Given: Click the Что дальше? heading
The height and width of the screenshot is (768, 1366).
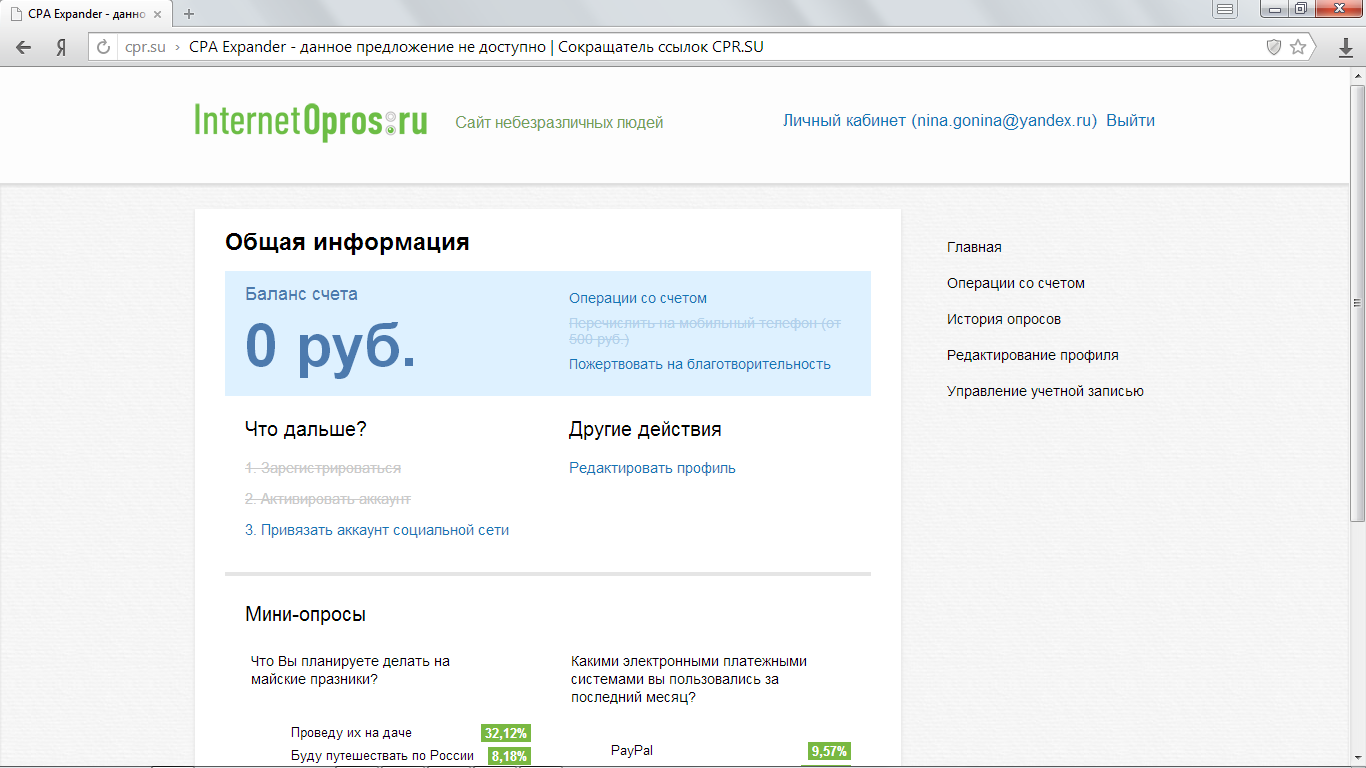Looking at the screenshot, I should tap(306, 429).
